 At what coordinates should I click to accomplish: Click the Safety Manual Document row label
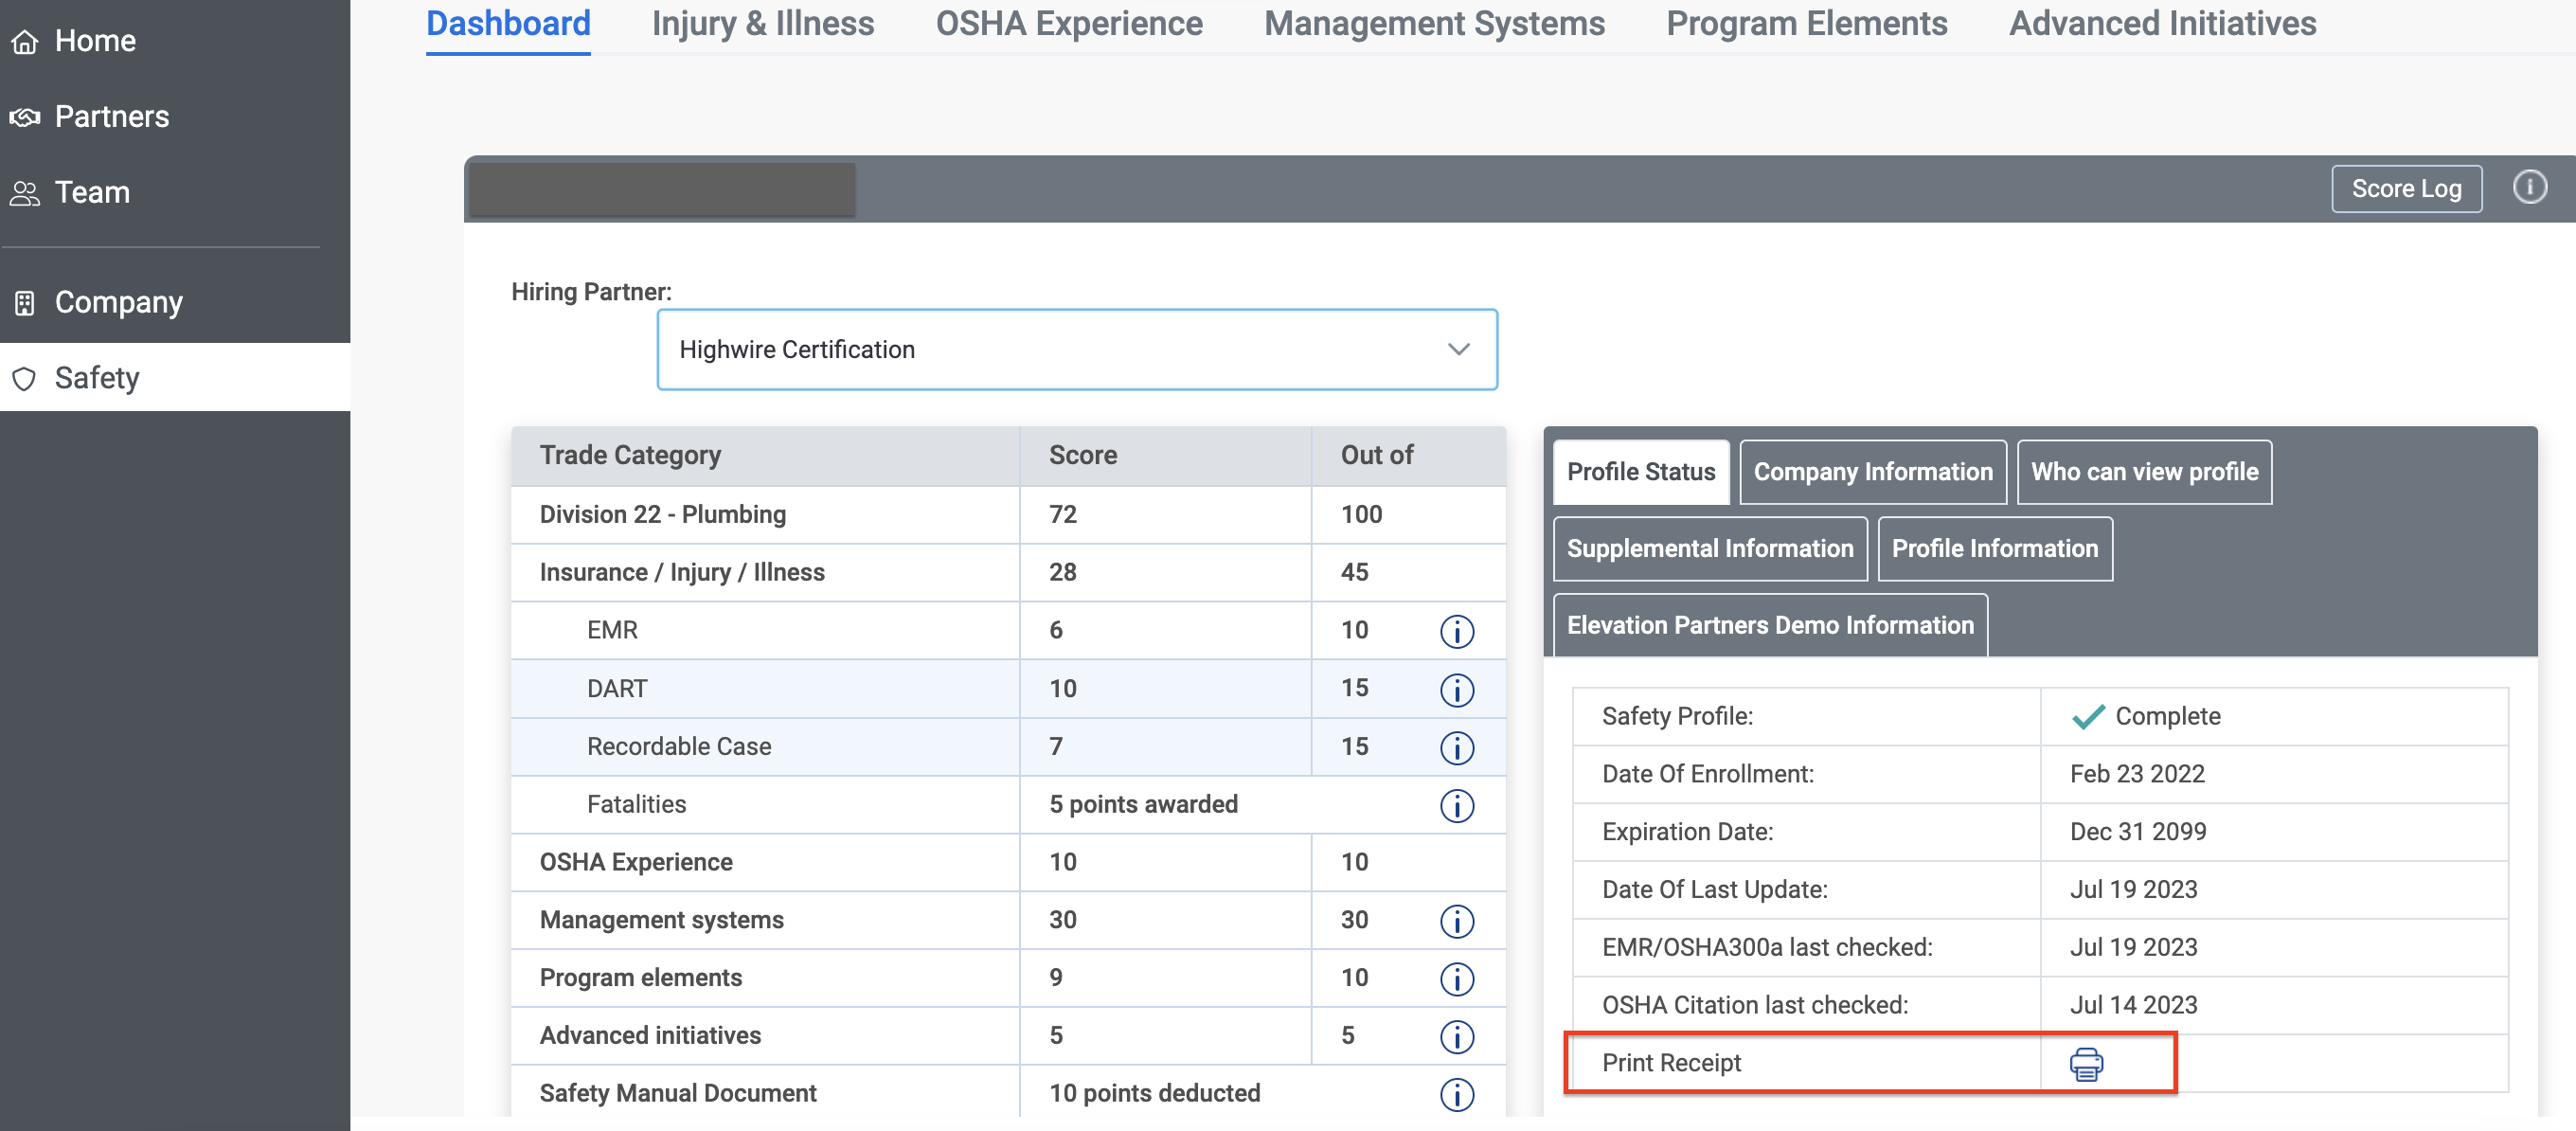(678, 1095)
